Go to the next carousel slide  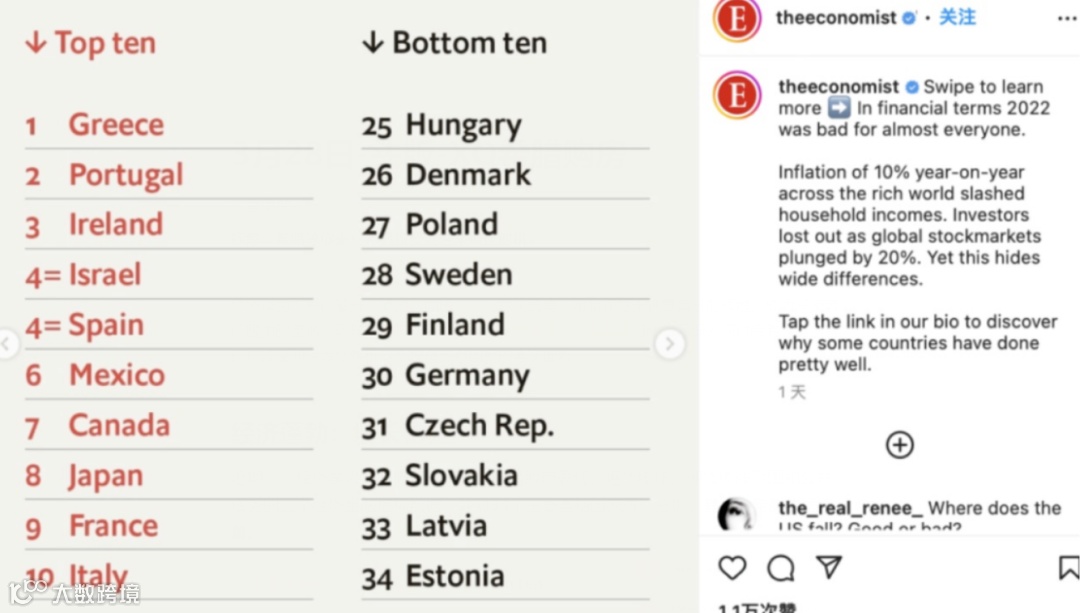point(669,344)
